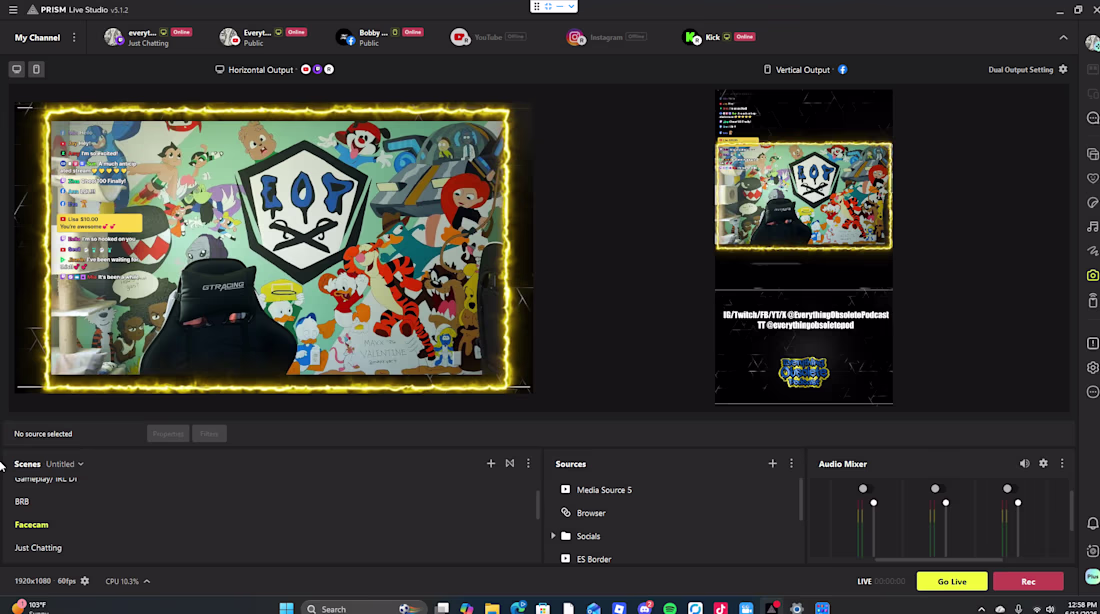Viewport: 1100px width, 614px height.
Task: Open the exclamation alert icon in right sidebar
Action: pyautogui.click(x=1092, y=343)
